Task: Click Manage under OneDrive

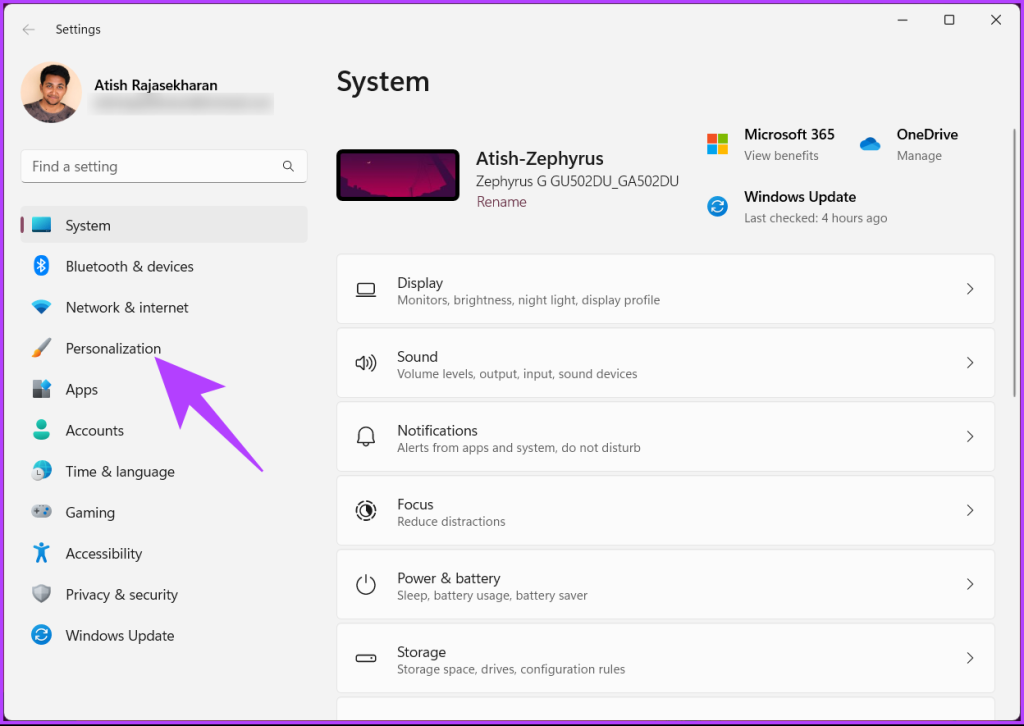Action: coord(919,156)
